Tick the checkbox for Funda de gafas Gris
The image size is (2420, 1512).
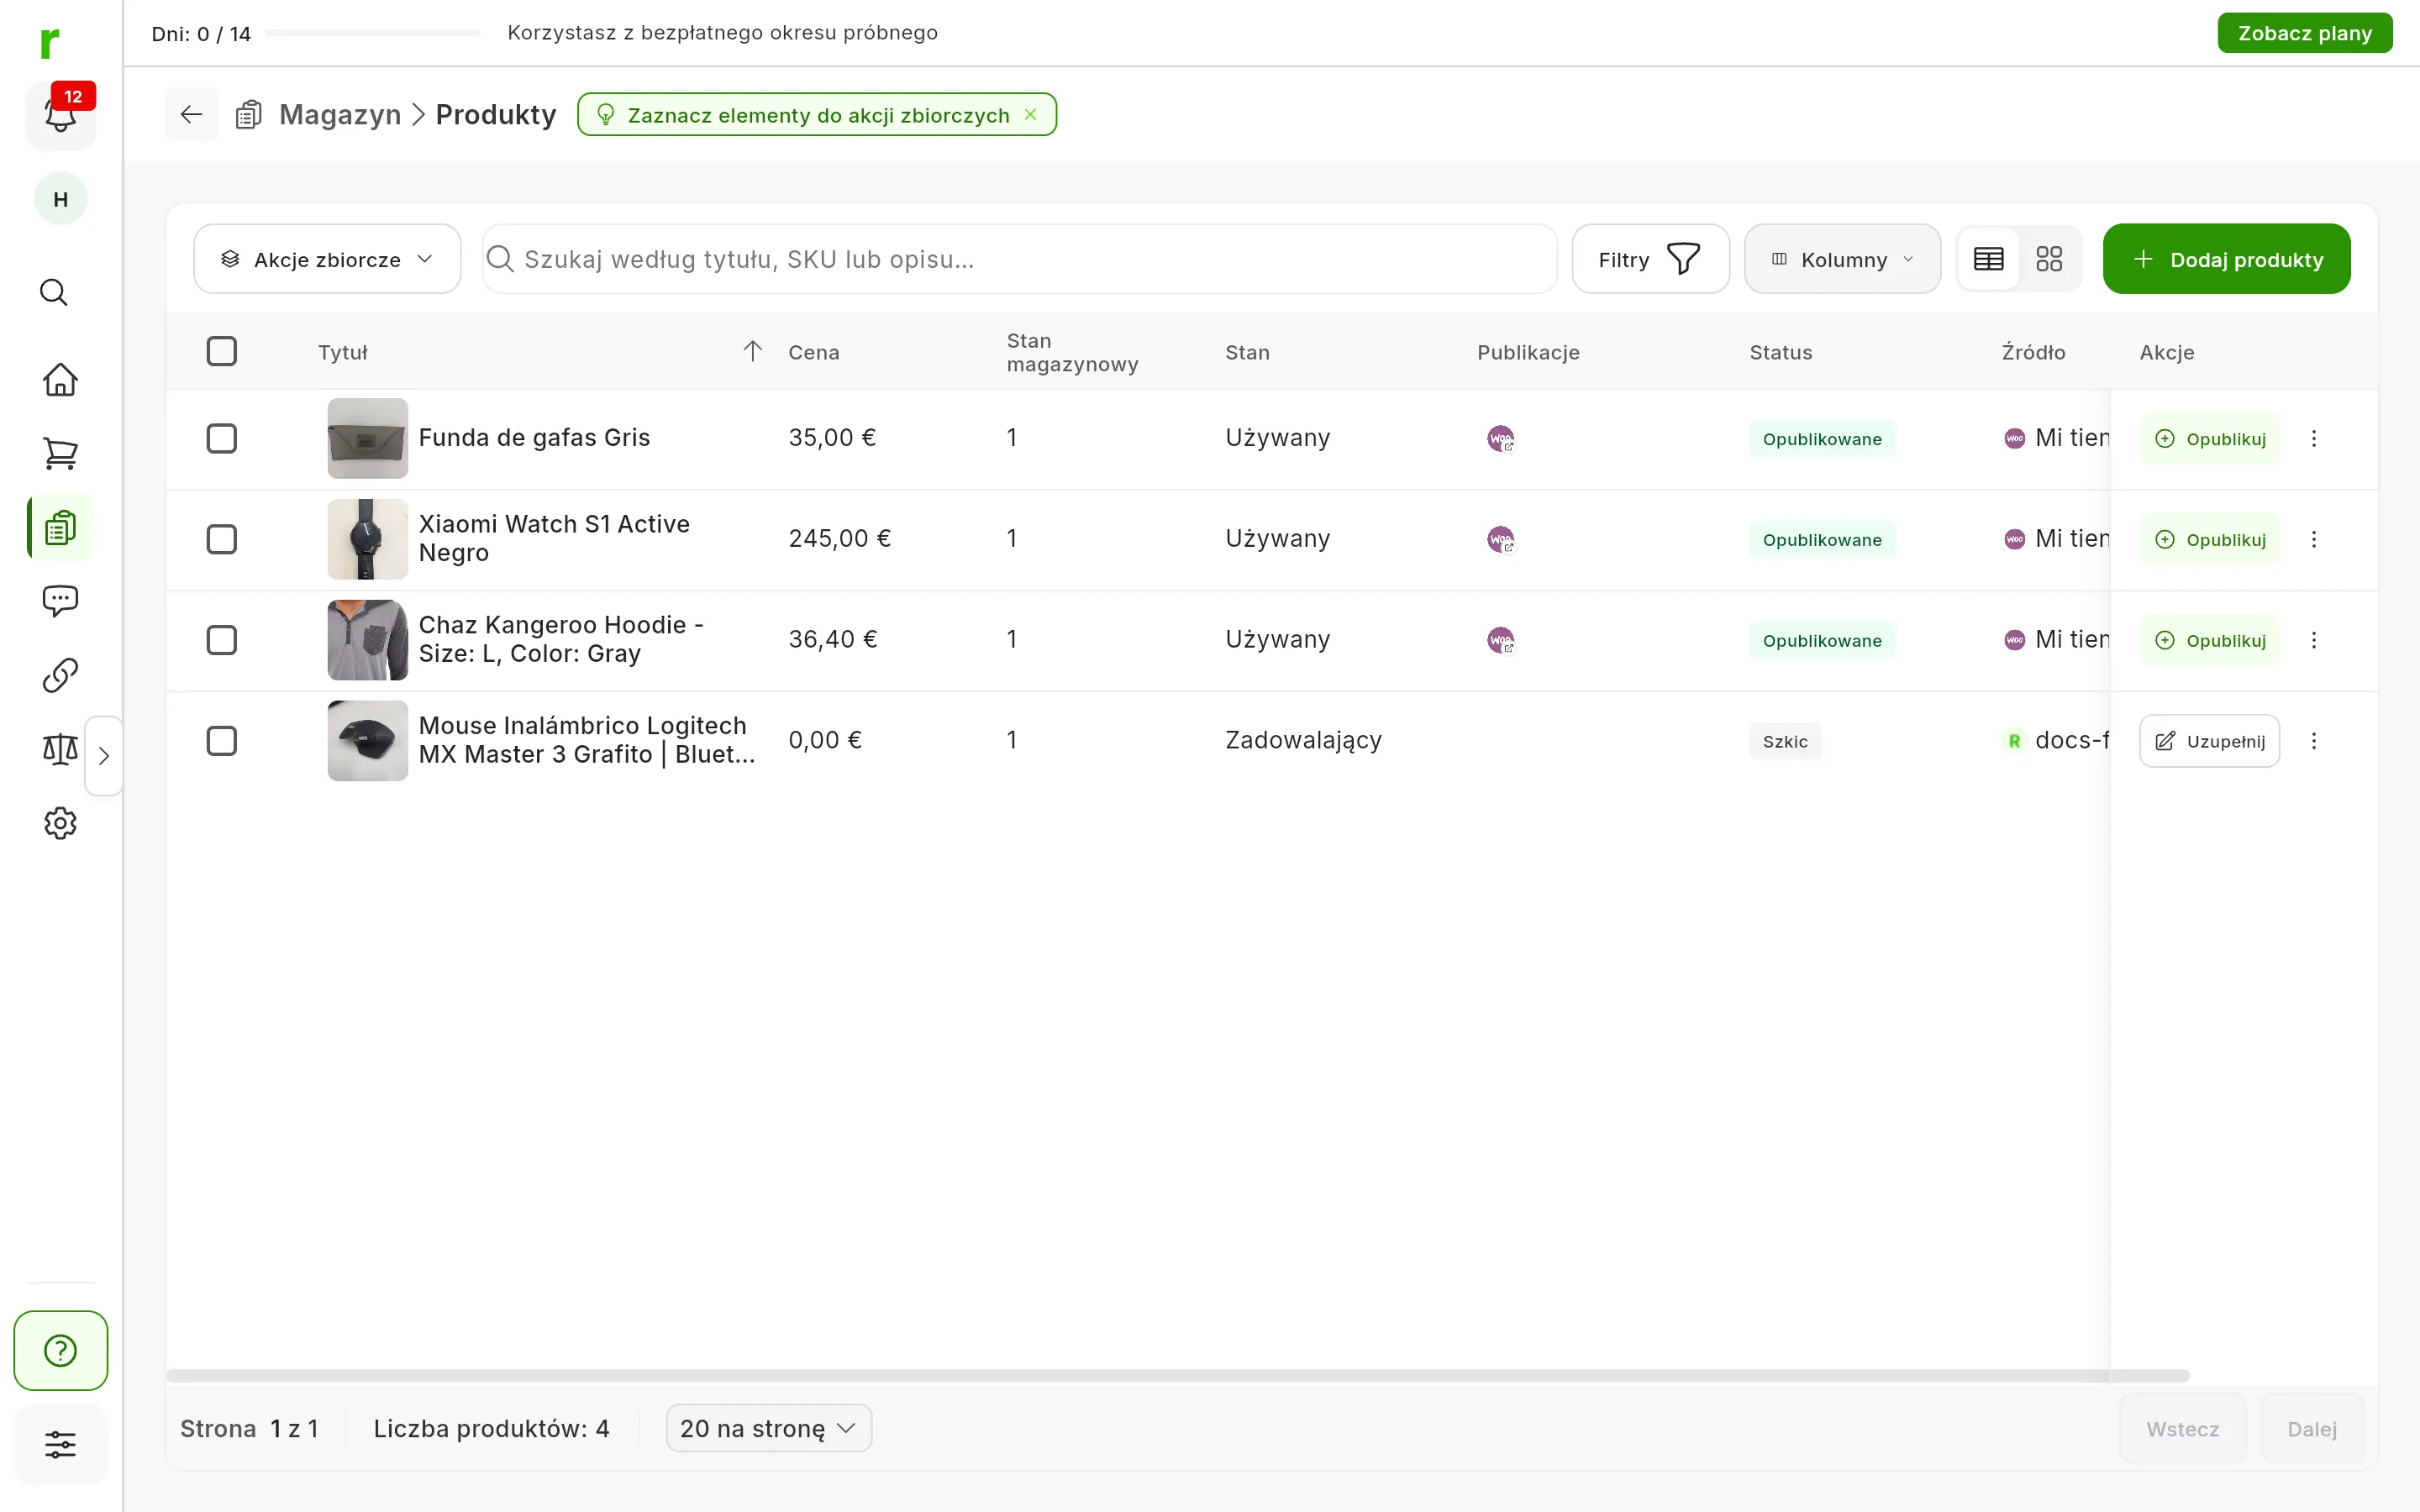(222, 438)
